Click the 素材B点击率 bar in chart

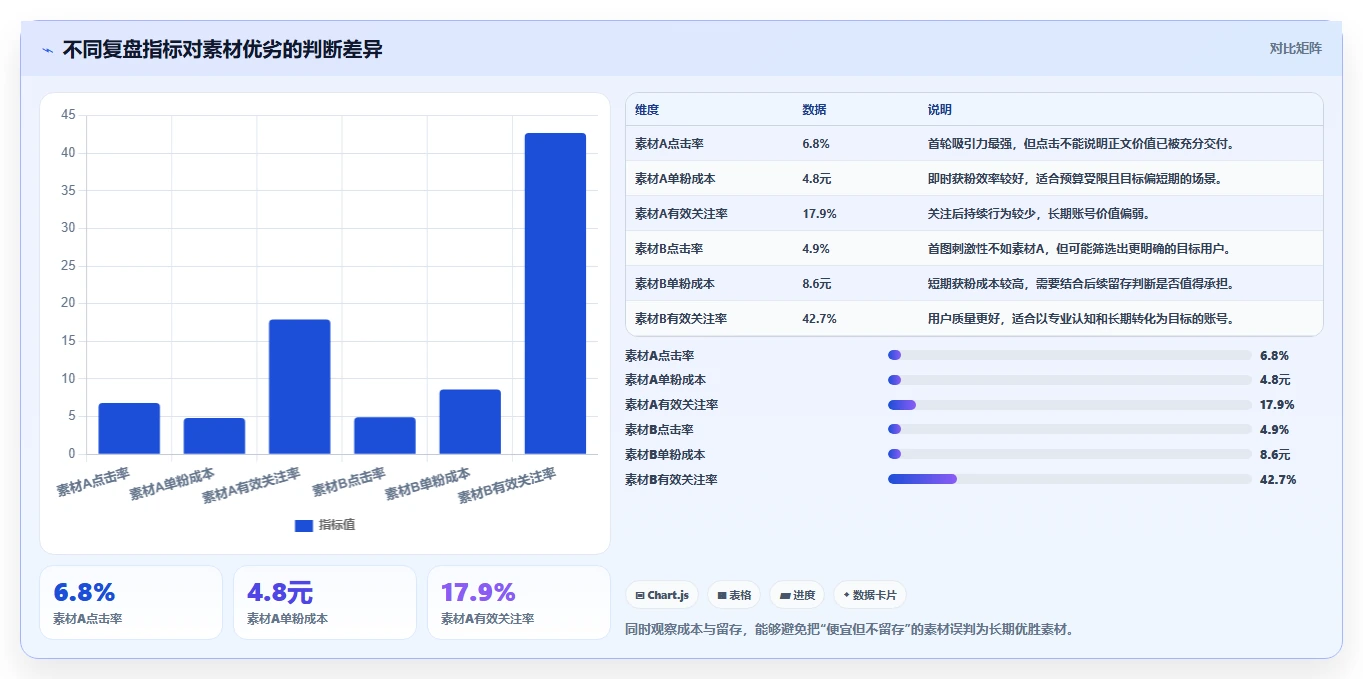coord(385,436)
